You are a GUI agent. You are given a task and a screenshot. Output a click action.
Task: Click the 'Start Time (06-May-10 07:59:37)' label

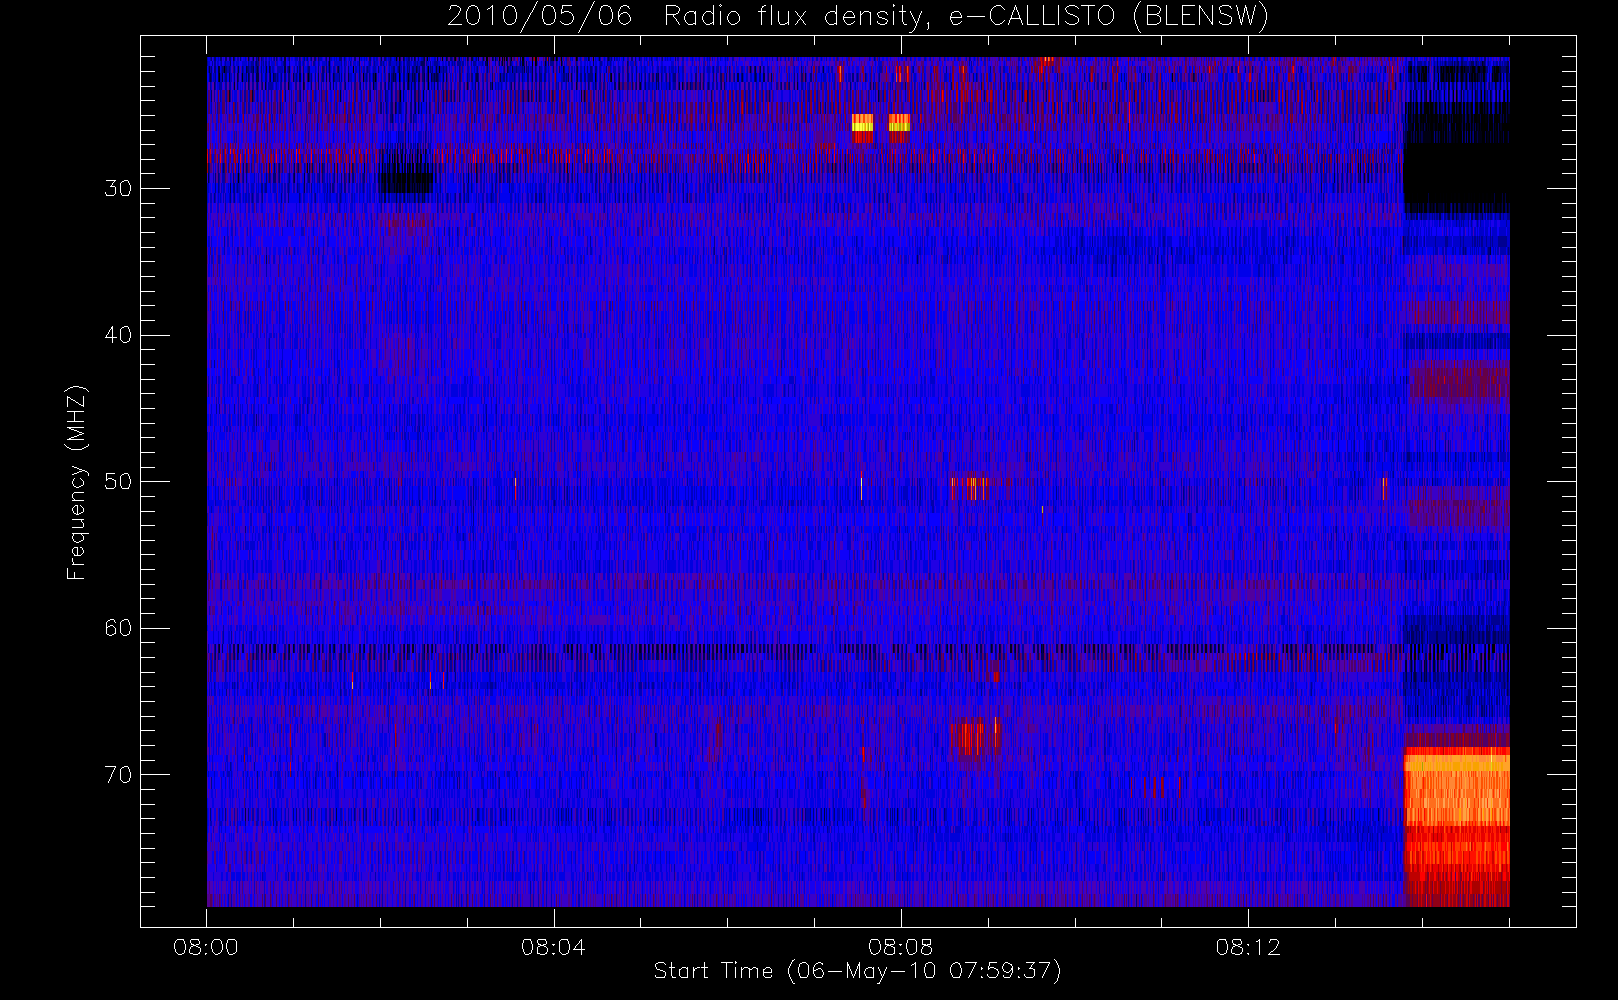857,971
